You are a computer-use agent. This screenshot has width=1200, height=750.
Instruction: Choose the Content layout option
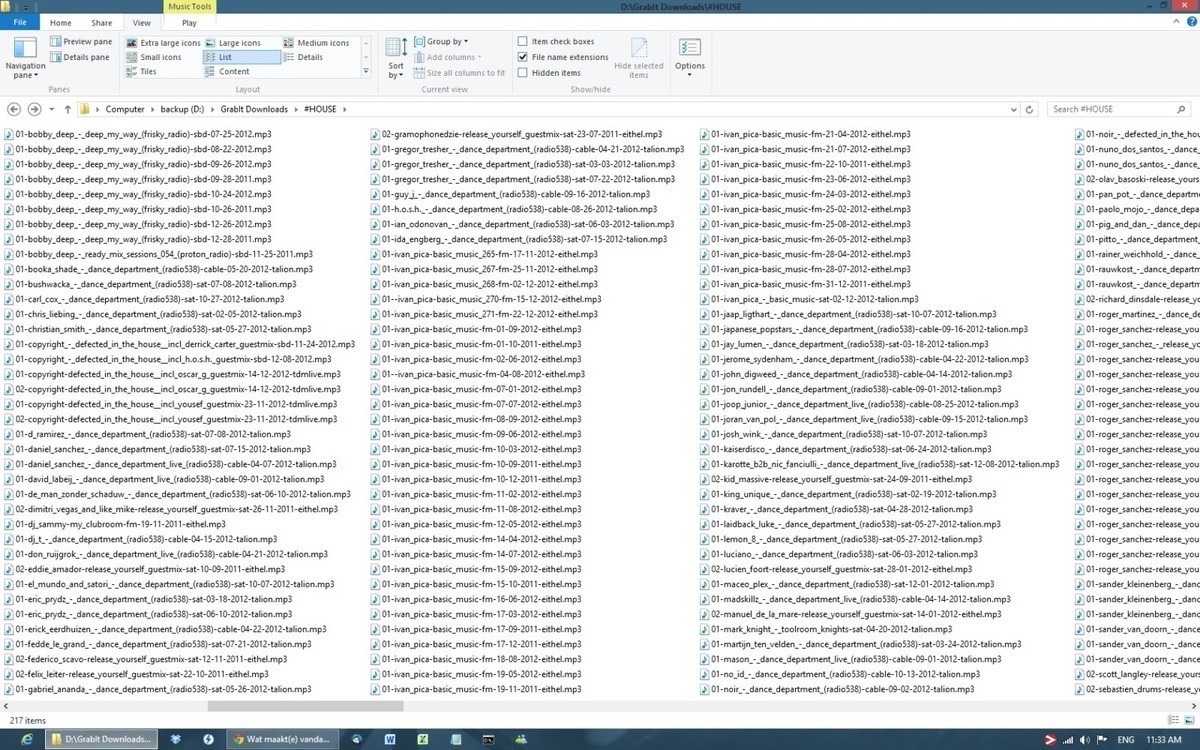click(x=234, y=72)
